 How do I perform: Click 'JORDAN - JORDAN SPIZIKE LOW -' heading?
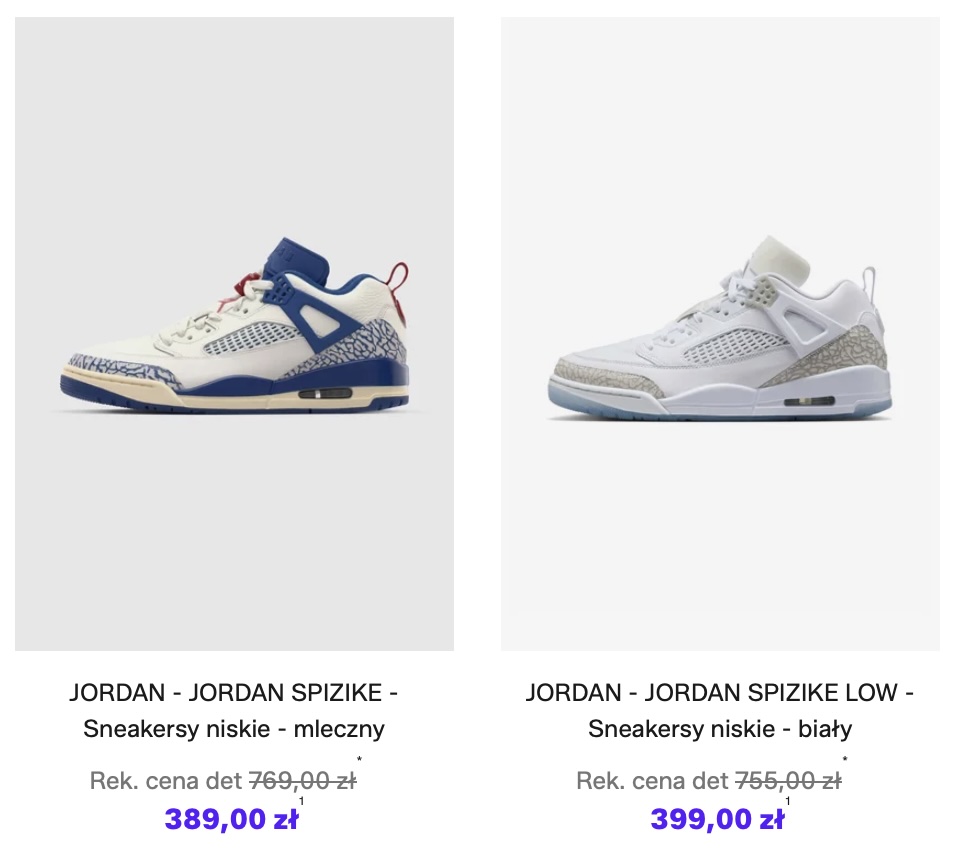pos(720,693)
